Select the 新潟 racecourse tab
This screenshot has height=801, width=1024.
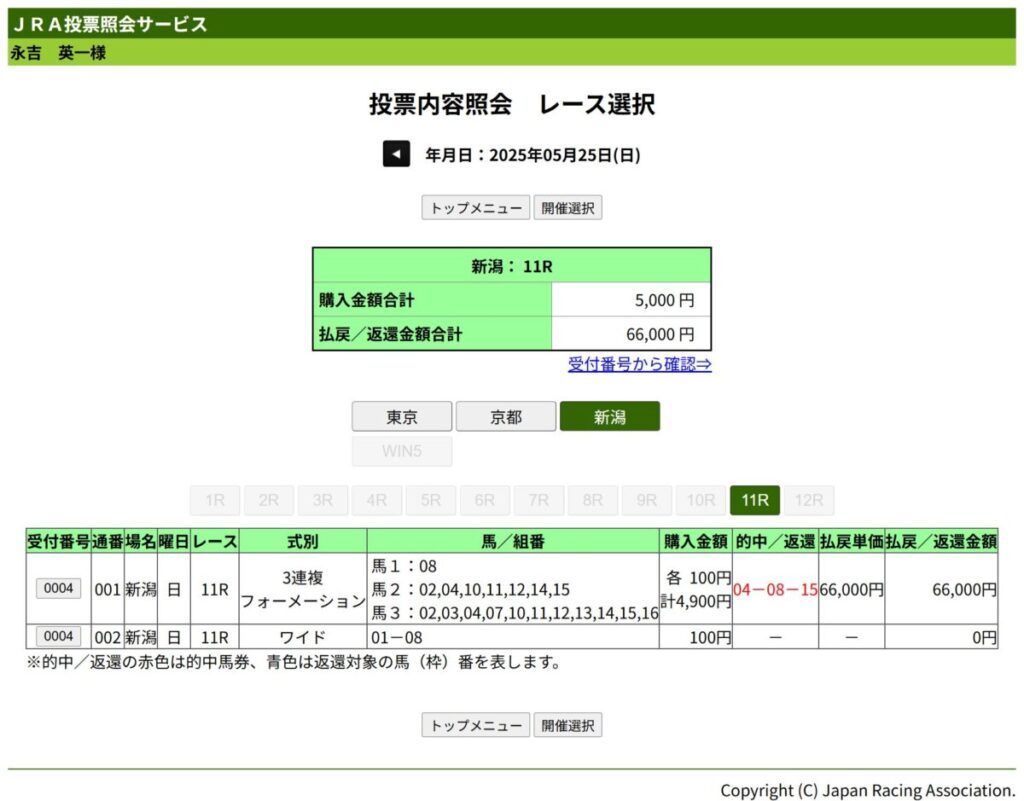click(609, 417)
